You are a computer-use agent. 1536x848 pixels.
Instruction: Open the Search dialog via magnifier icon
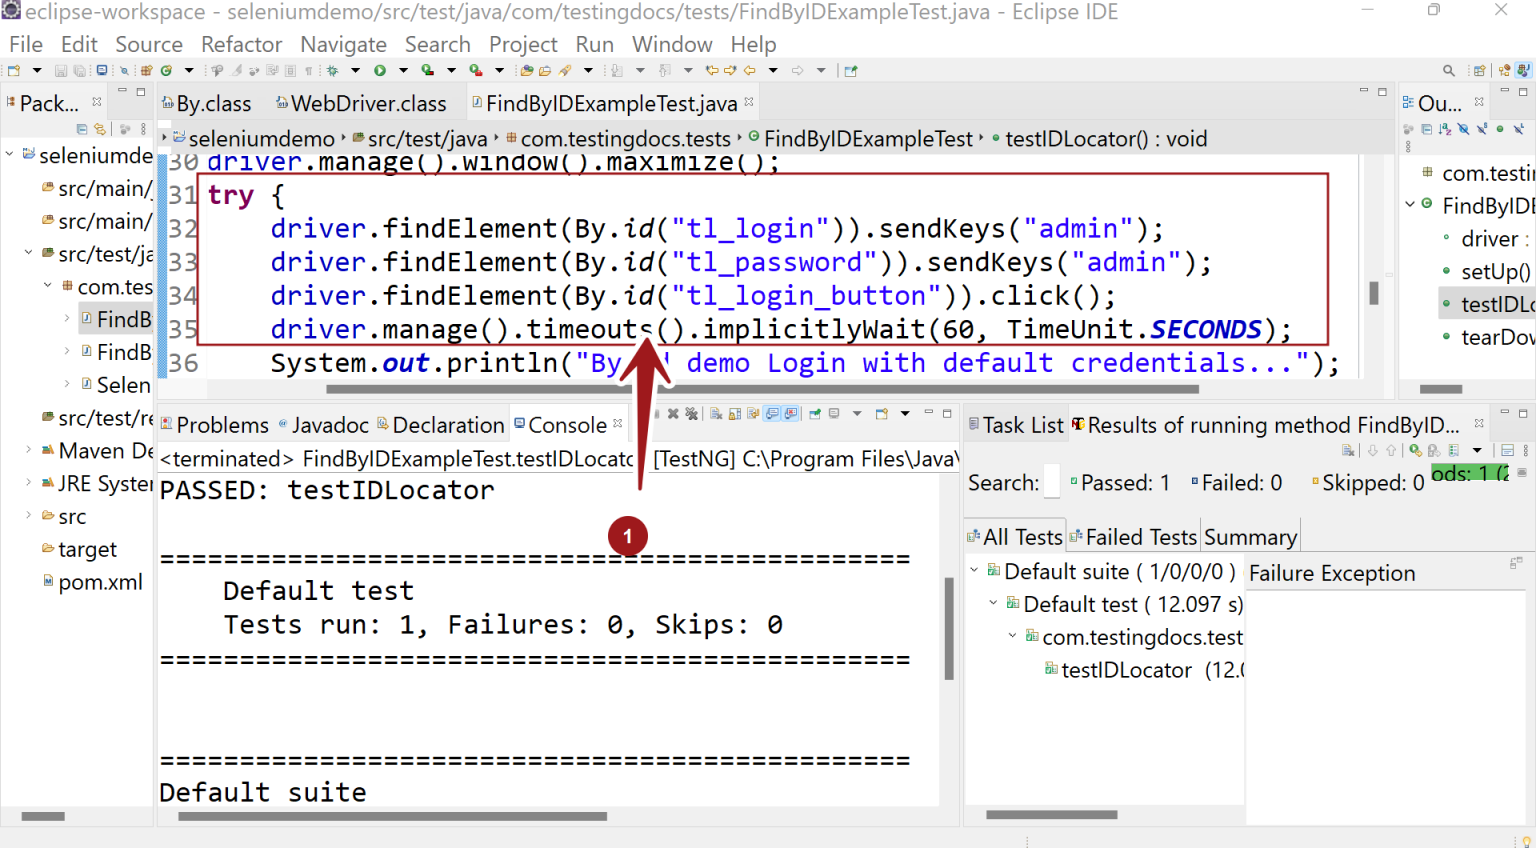pyautogui.click(x=1448, y=70)
